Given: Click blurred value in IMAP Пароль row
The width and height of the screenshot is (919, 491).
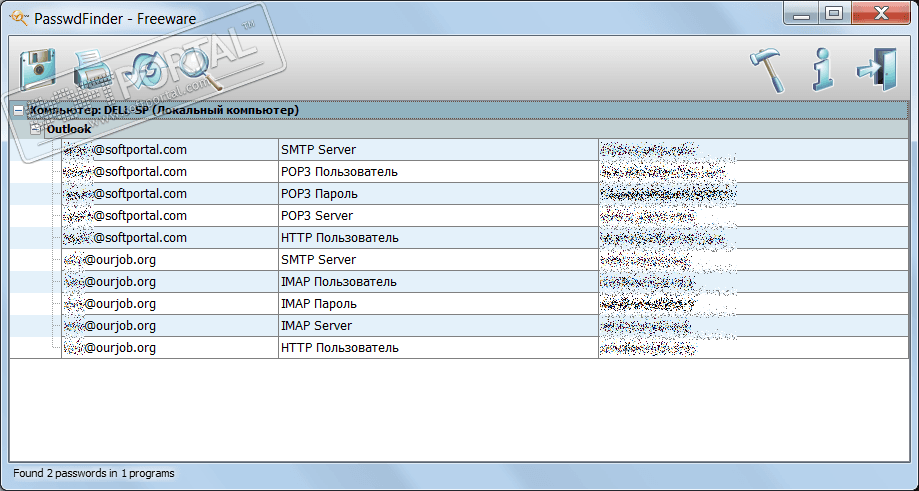Looking at the screenshot, I should [649, 304].
